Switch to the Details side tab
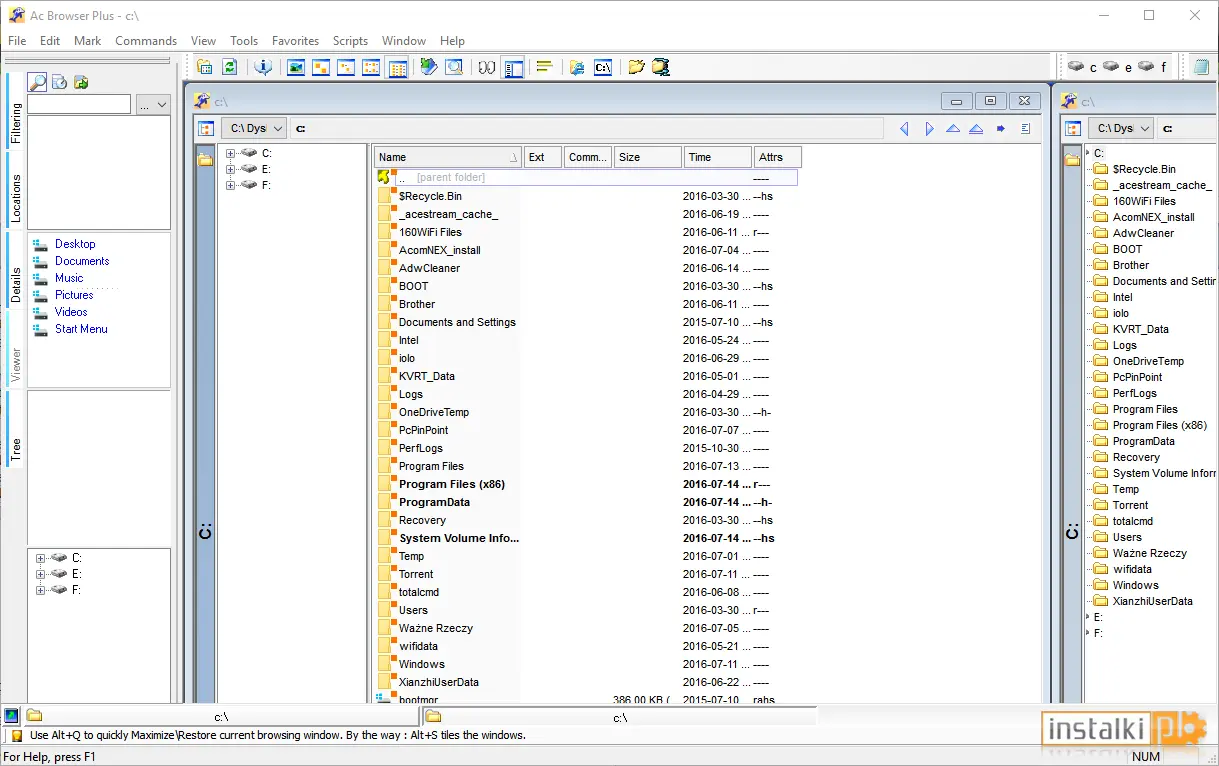Image resolution: width=1219 pixels, height=766 pixels. click(16, 270)
